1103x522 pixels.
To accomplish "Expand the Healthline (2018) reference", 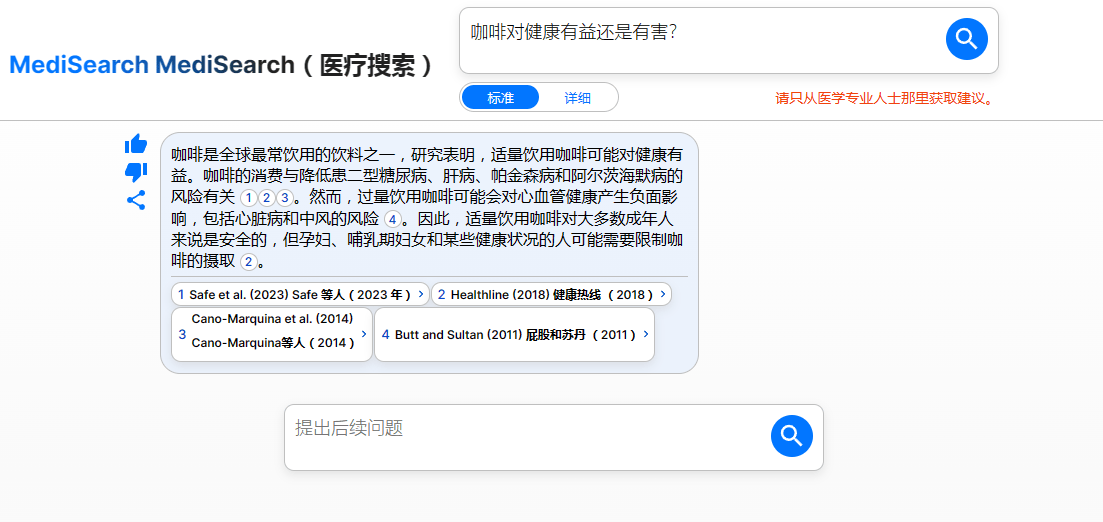I will pyautogui.click(x=550, y=295).
